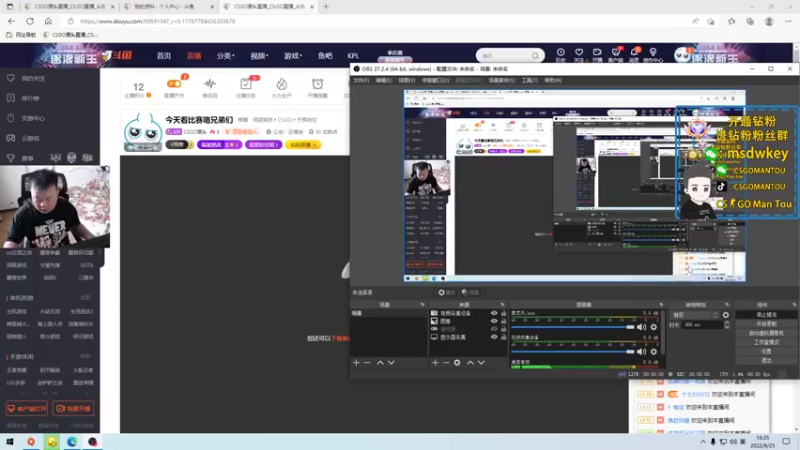This screenshot has height=450, width=800.
Task: Remove scene with OBS scenes minus
Action: click(x=367, y=362)
